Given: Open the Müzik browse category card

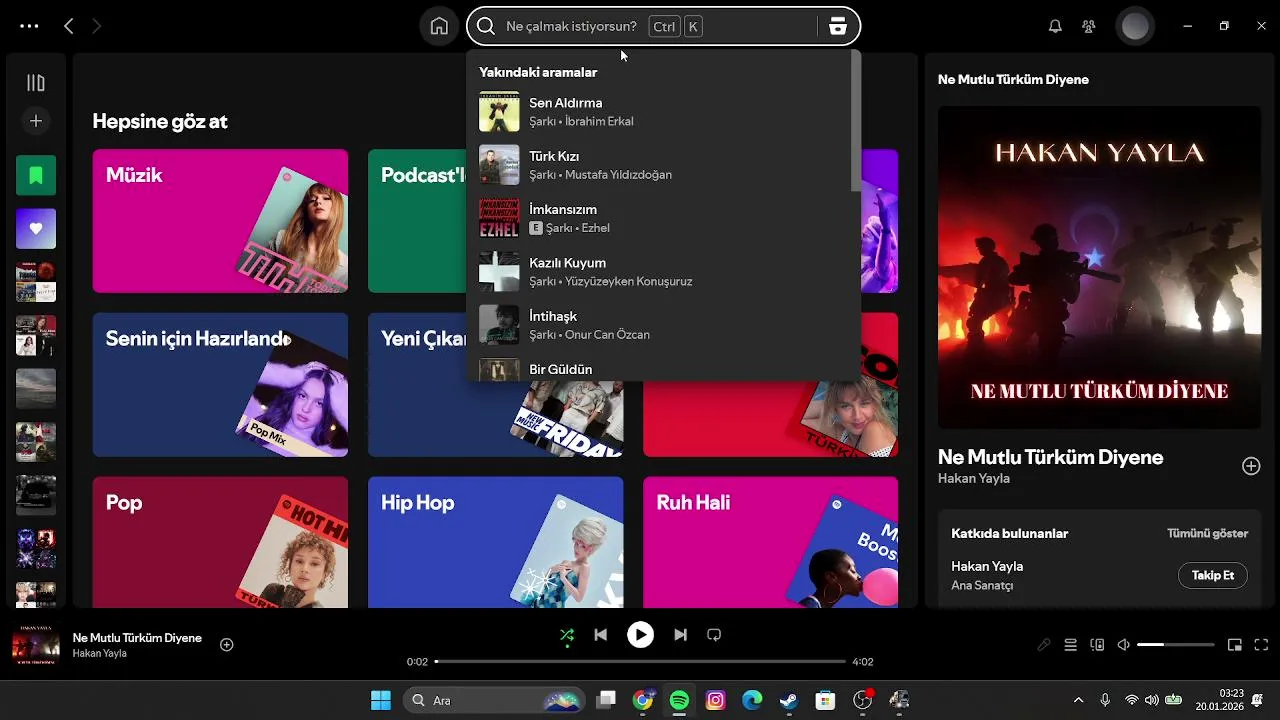Looking at the screenshot, I should 220,221.
